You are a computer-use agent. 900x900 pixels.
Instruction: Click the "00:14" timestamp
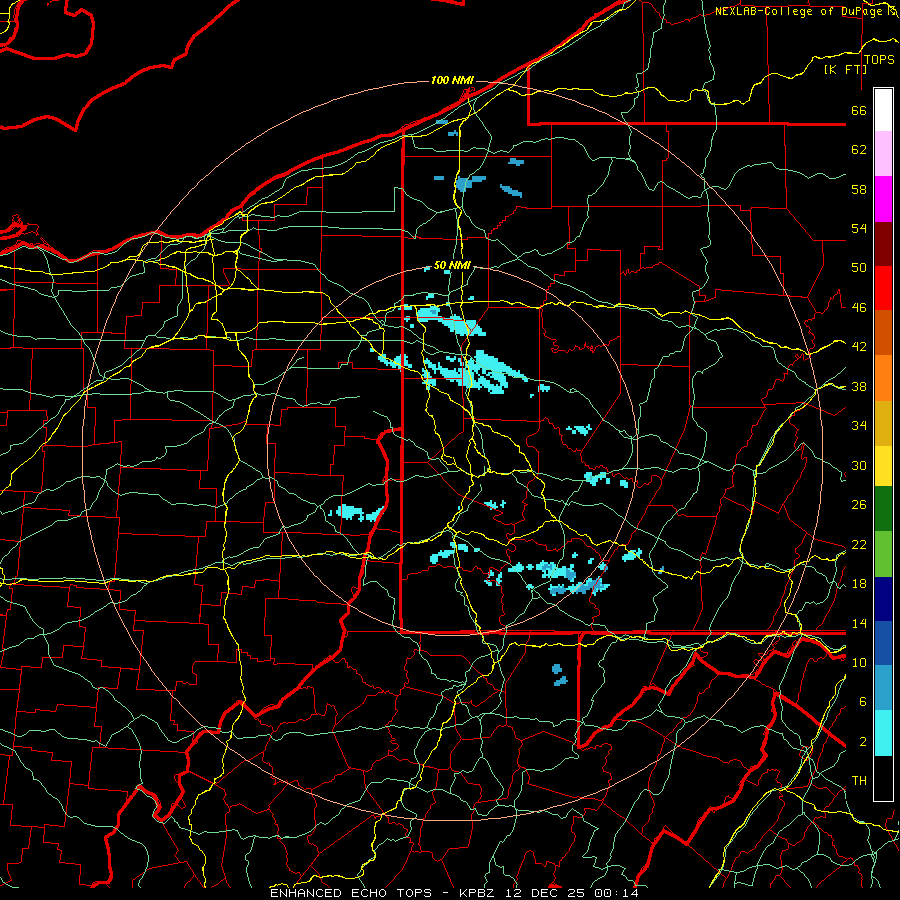point(617,893)
